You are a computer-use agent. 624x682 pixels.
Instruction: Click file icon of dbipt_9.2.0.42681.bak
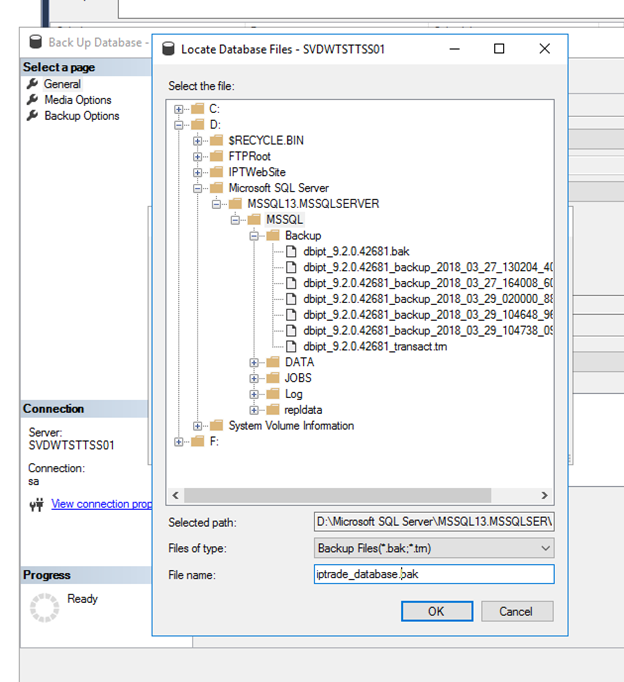[291, 251]
